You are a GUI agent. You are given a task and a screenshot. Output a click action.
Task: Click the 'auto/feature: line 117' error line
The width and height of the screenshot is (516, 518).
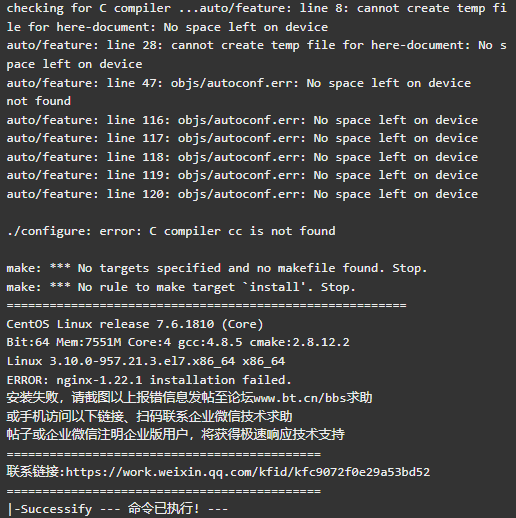242,138
